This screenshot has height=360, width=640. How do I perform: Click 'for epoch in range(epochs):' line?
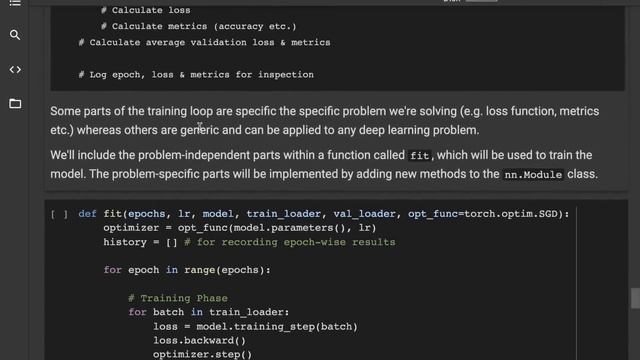pyautogui.click(x=187, y=270)
